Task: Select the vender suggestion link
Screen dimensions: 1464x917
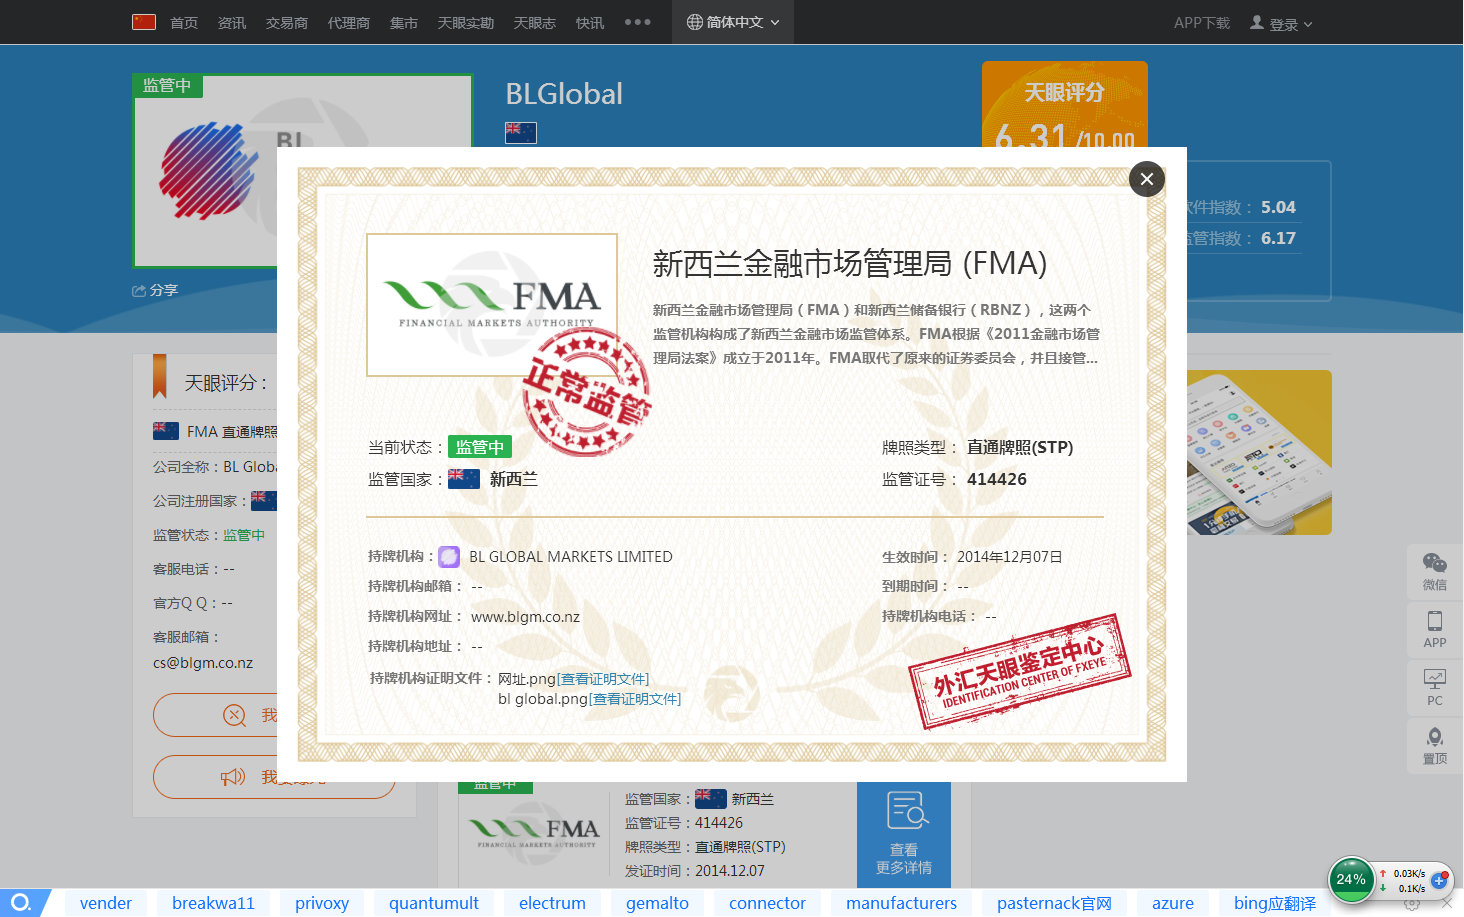Action: 106,903
